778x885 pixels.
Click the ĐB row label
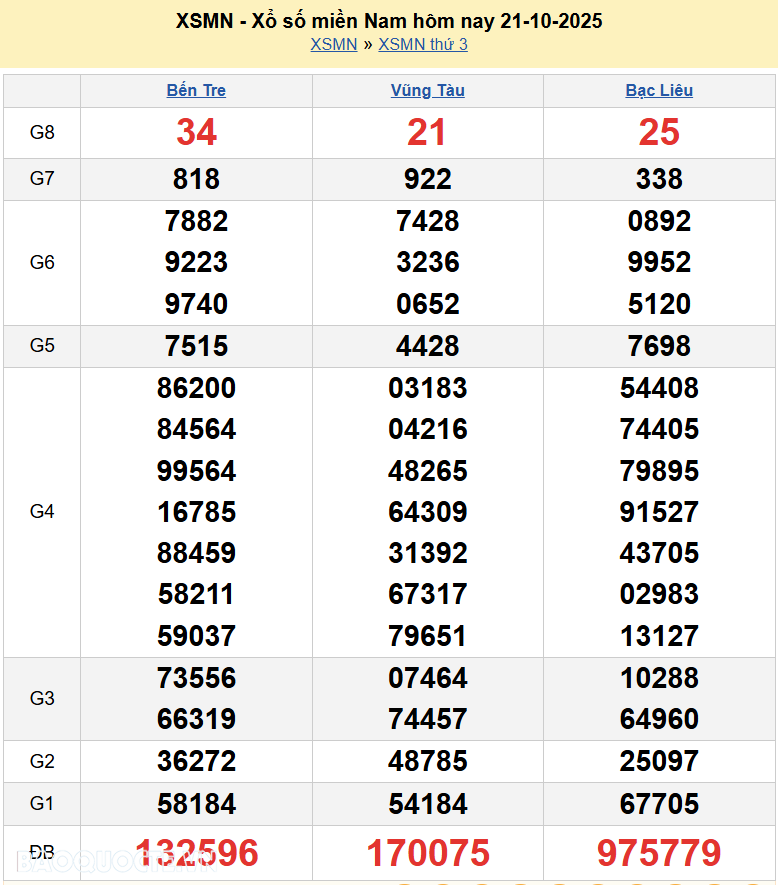[42, 853]
